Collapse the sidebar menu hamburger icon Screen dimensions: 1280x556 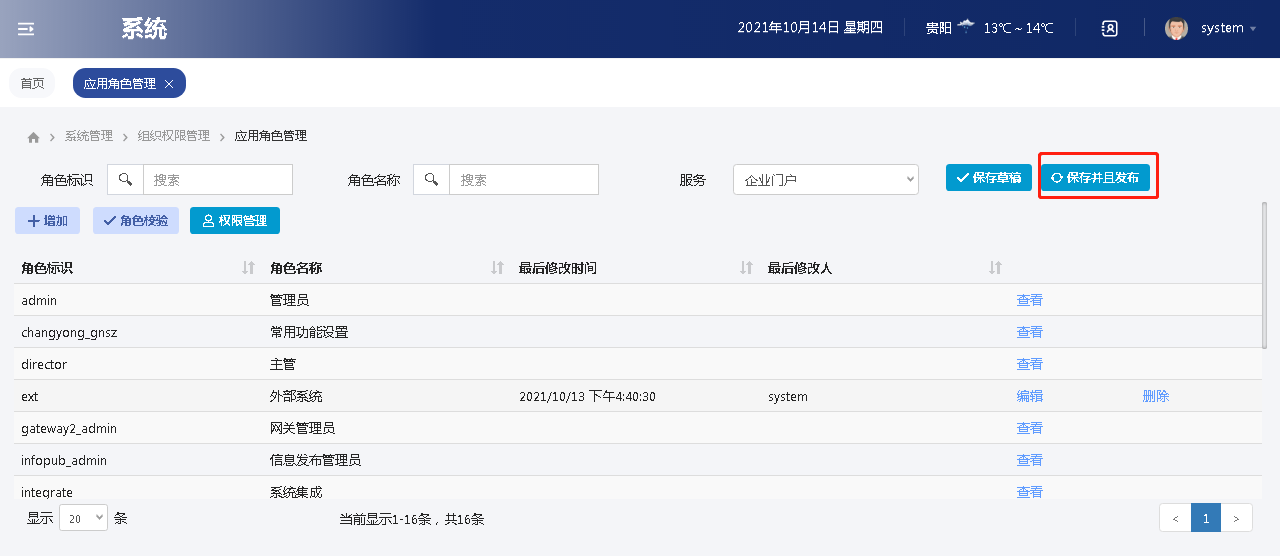26,29
